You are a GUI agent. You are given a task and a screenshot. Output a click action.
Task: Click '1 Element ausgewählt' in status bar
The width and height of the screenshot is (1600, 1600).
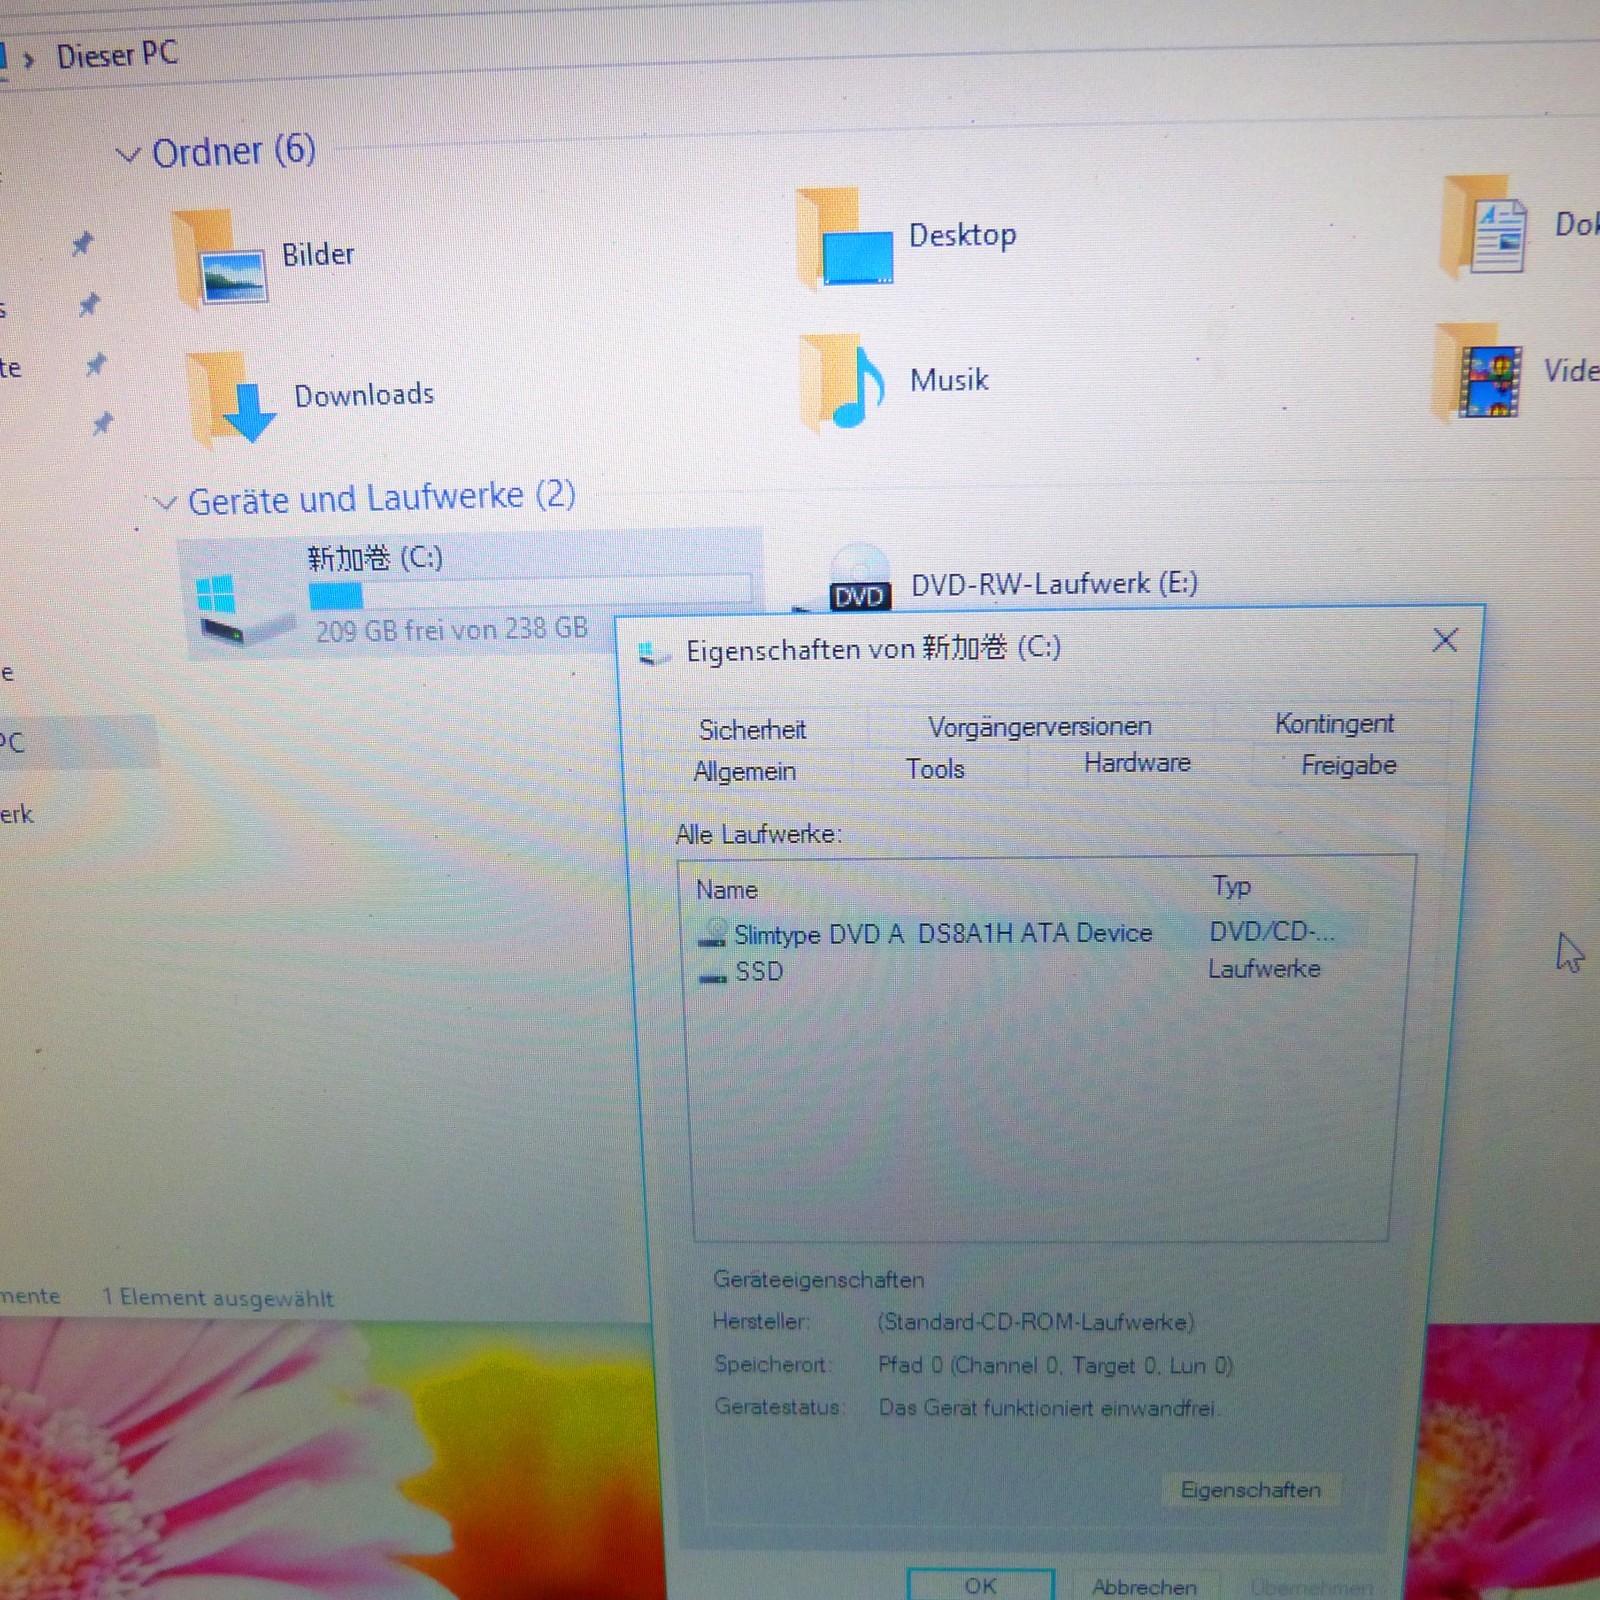coord(217,1298)
